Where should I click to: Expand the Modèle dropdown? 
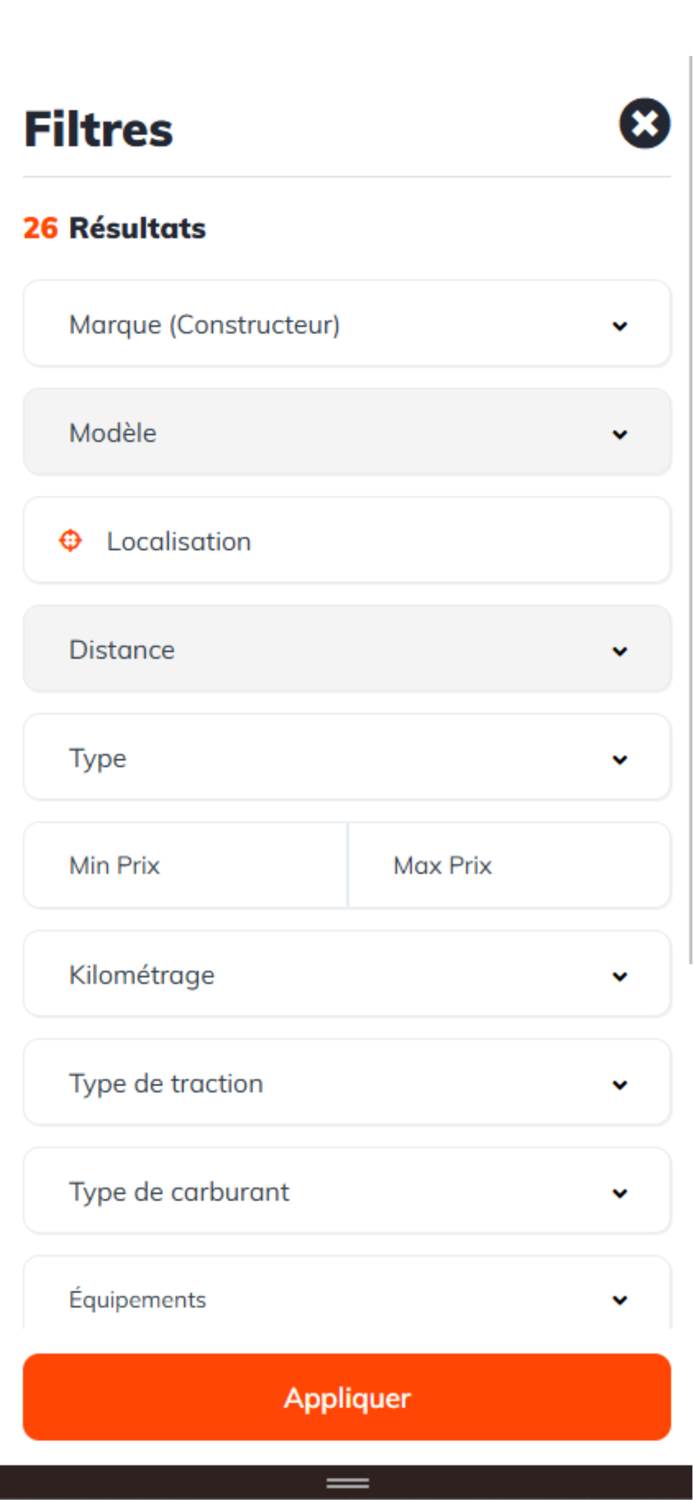346,433
